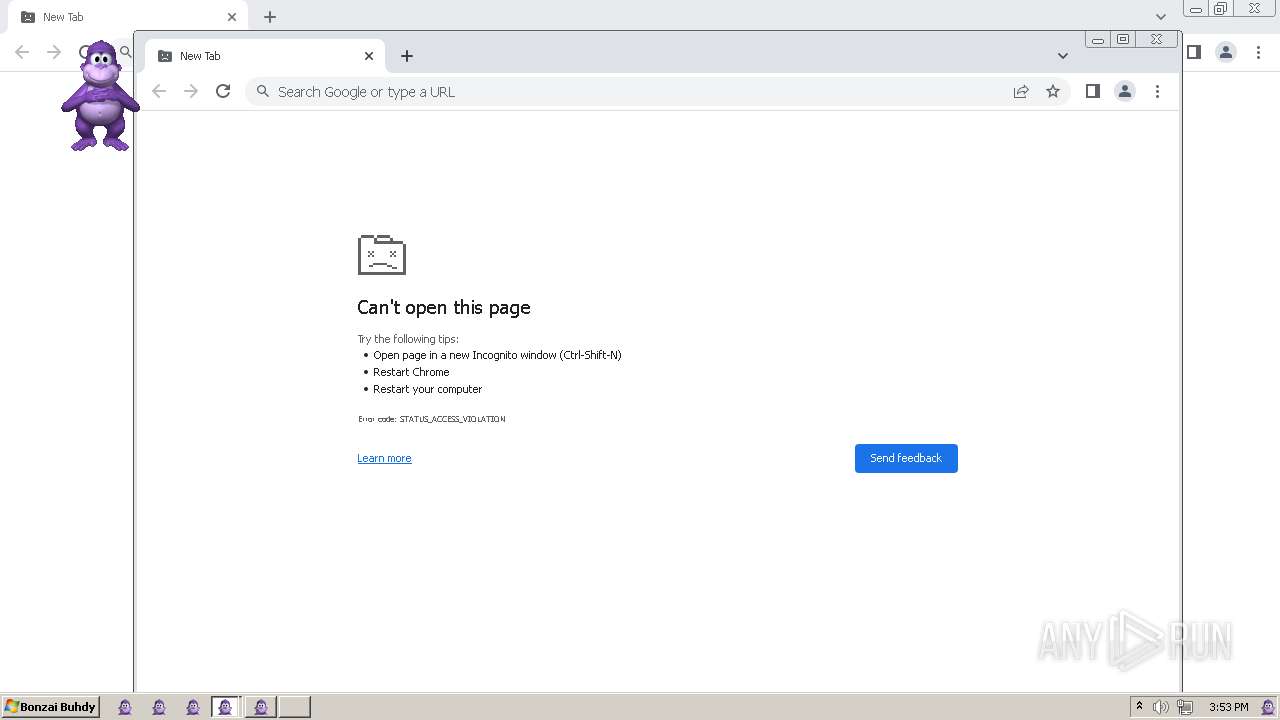Image resolution: width=1280 pixels, height=720 pixels.
Task: Bookmark this tab with the star icon
Action: pyautogui.click(x=1053, y=91)
